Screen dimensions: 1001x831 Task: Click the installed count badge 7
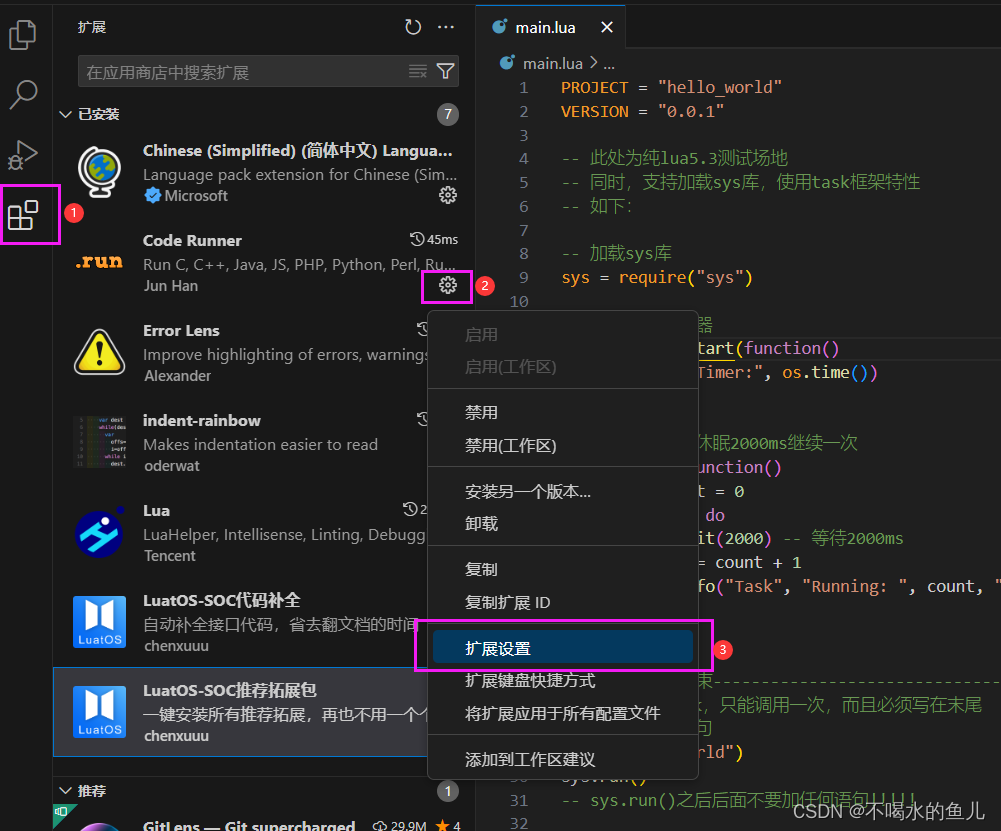point(448,114)
